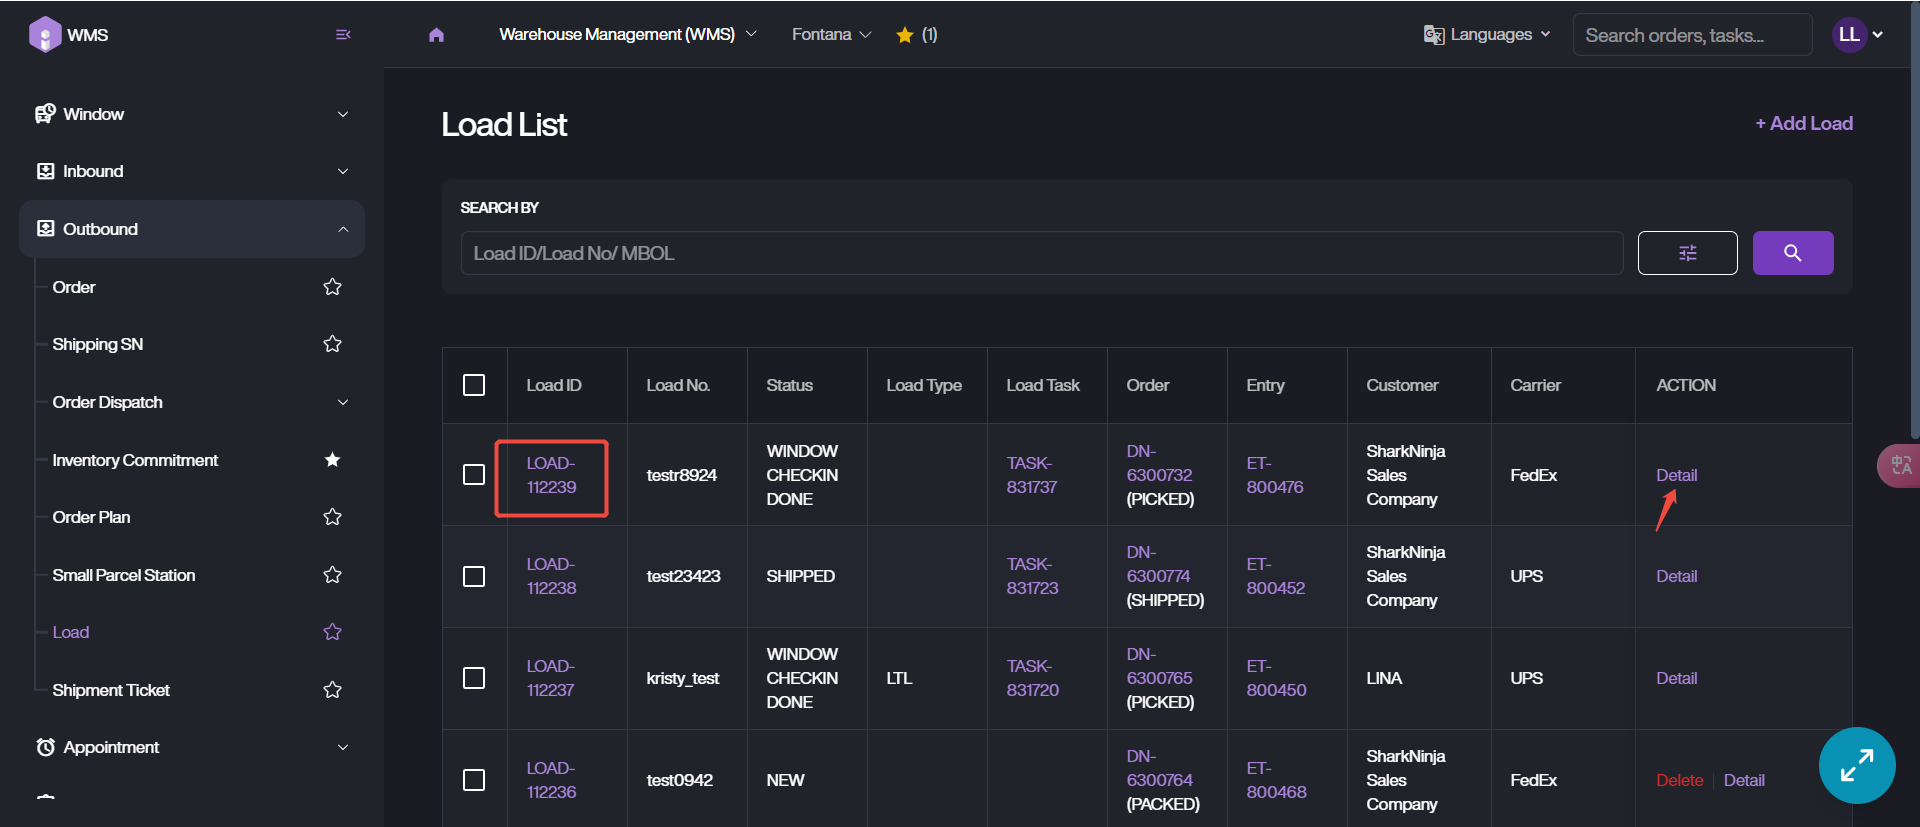
Task: Open the advanced filter settings icon
Action: point(1687,253)
